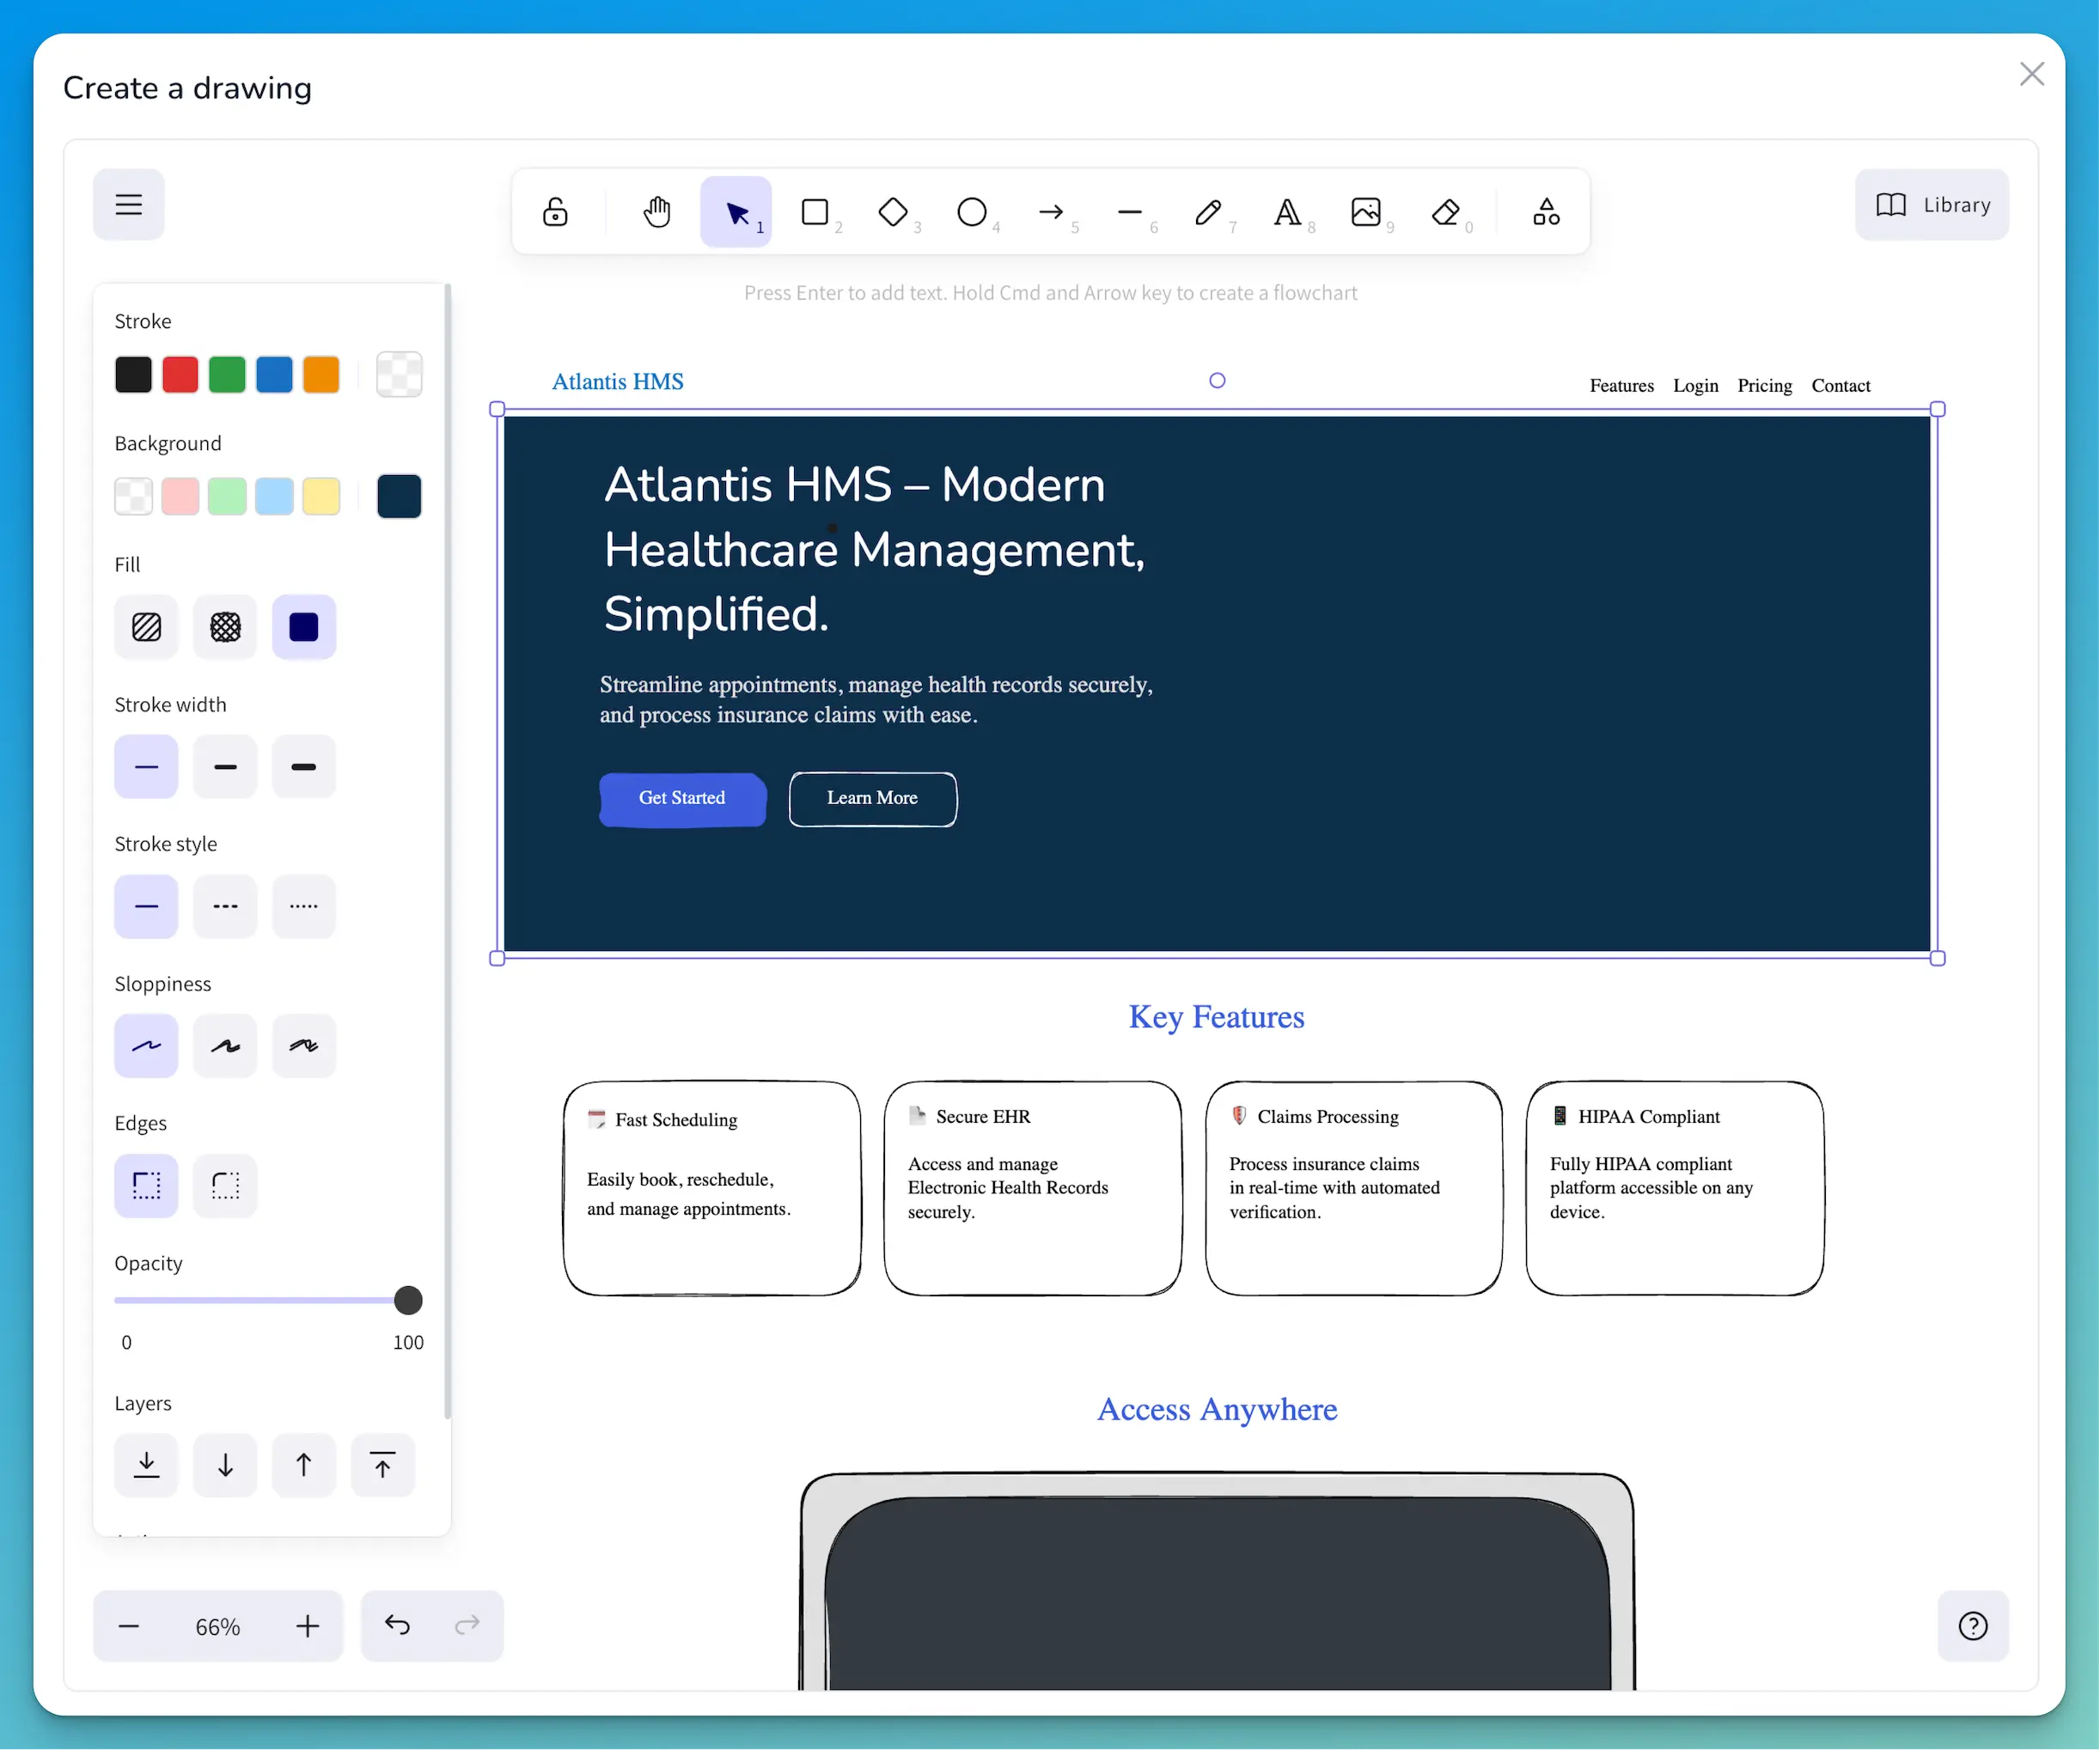This screenshot has width=2100, height=1750.
Task: Select the Diamond tool
Action: tap(894, 212)
